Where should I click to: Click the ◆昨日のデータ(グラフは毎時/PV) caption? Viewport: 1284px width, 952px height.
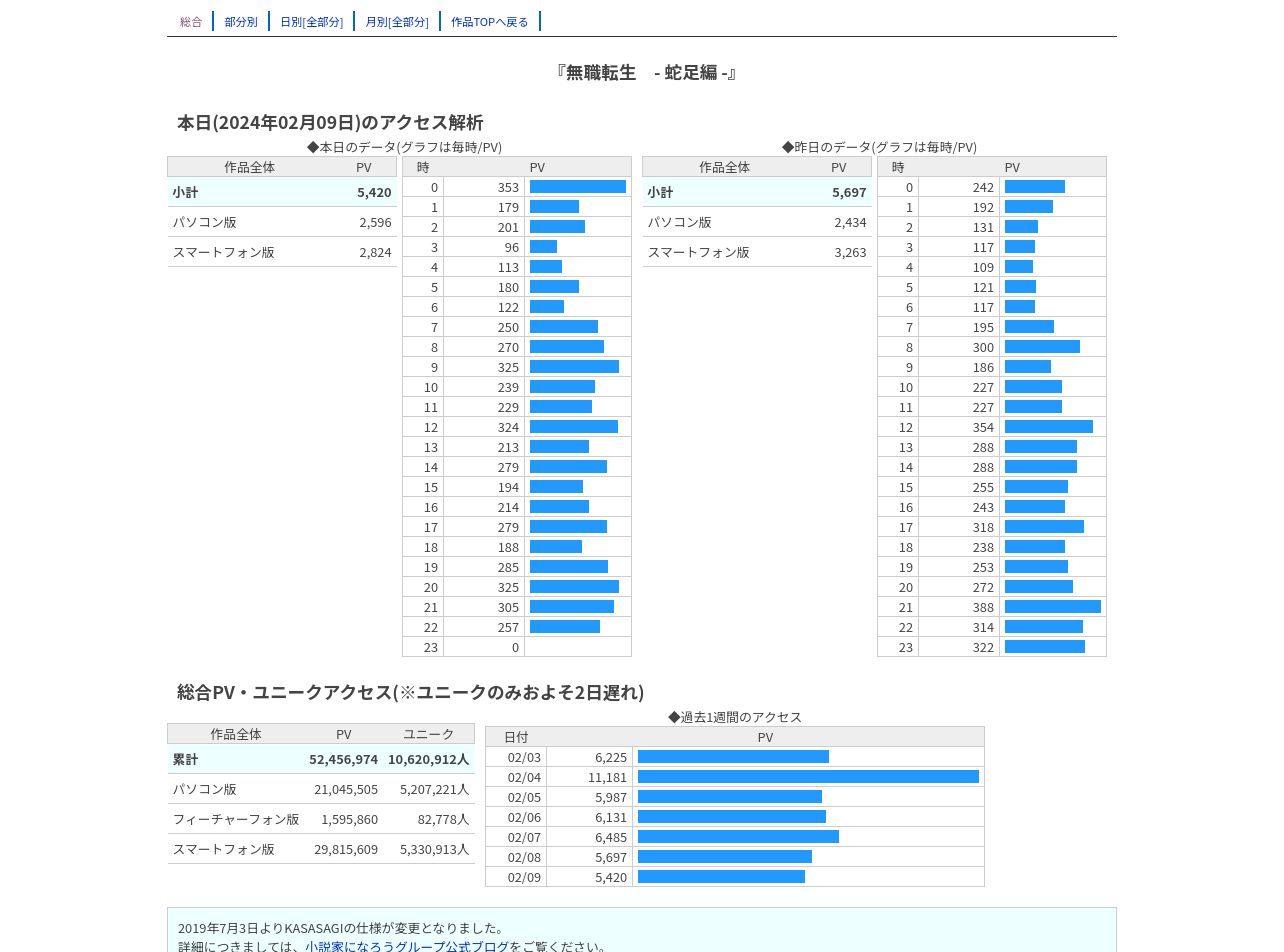pyautogui.click(x=879, y=147)
